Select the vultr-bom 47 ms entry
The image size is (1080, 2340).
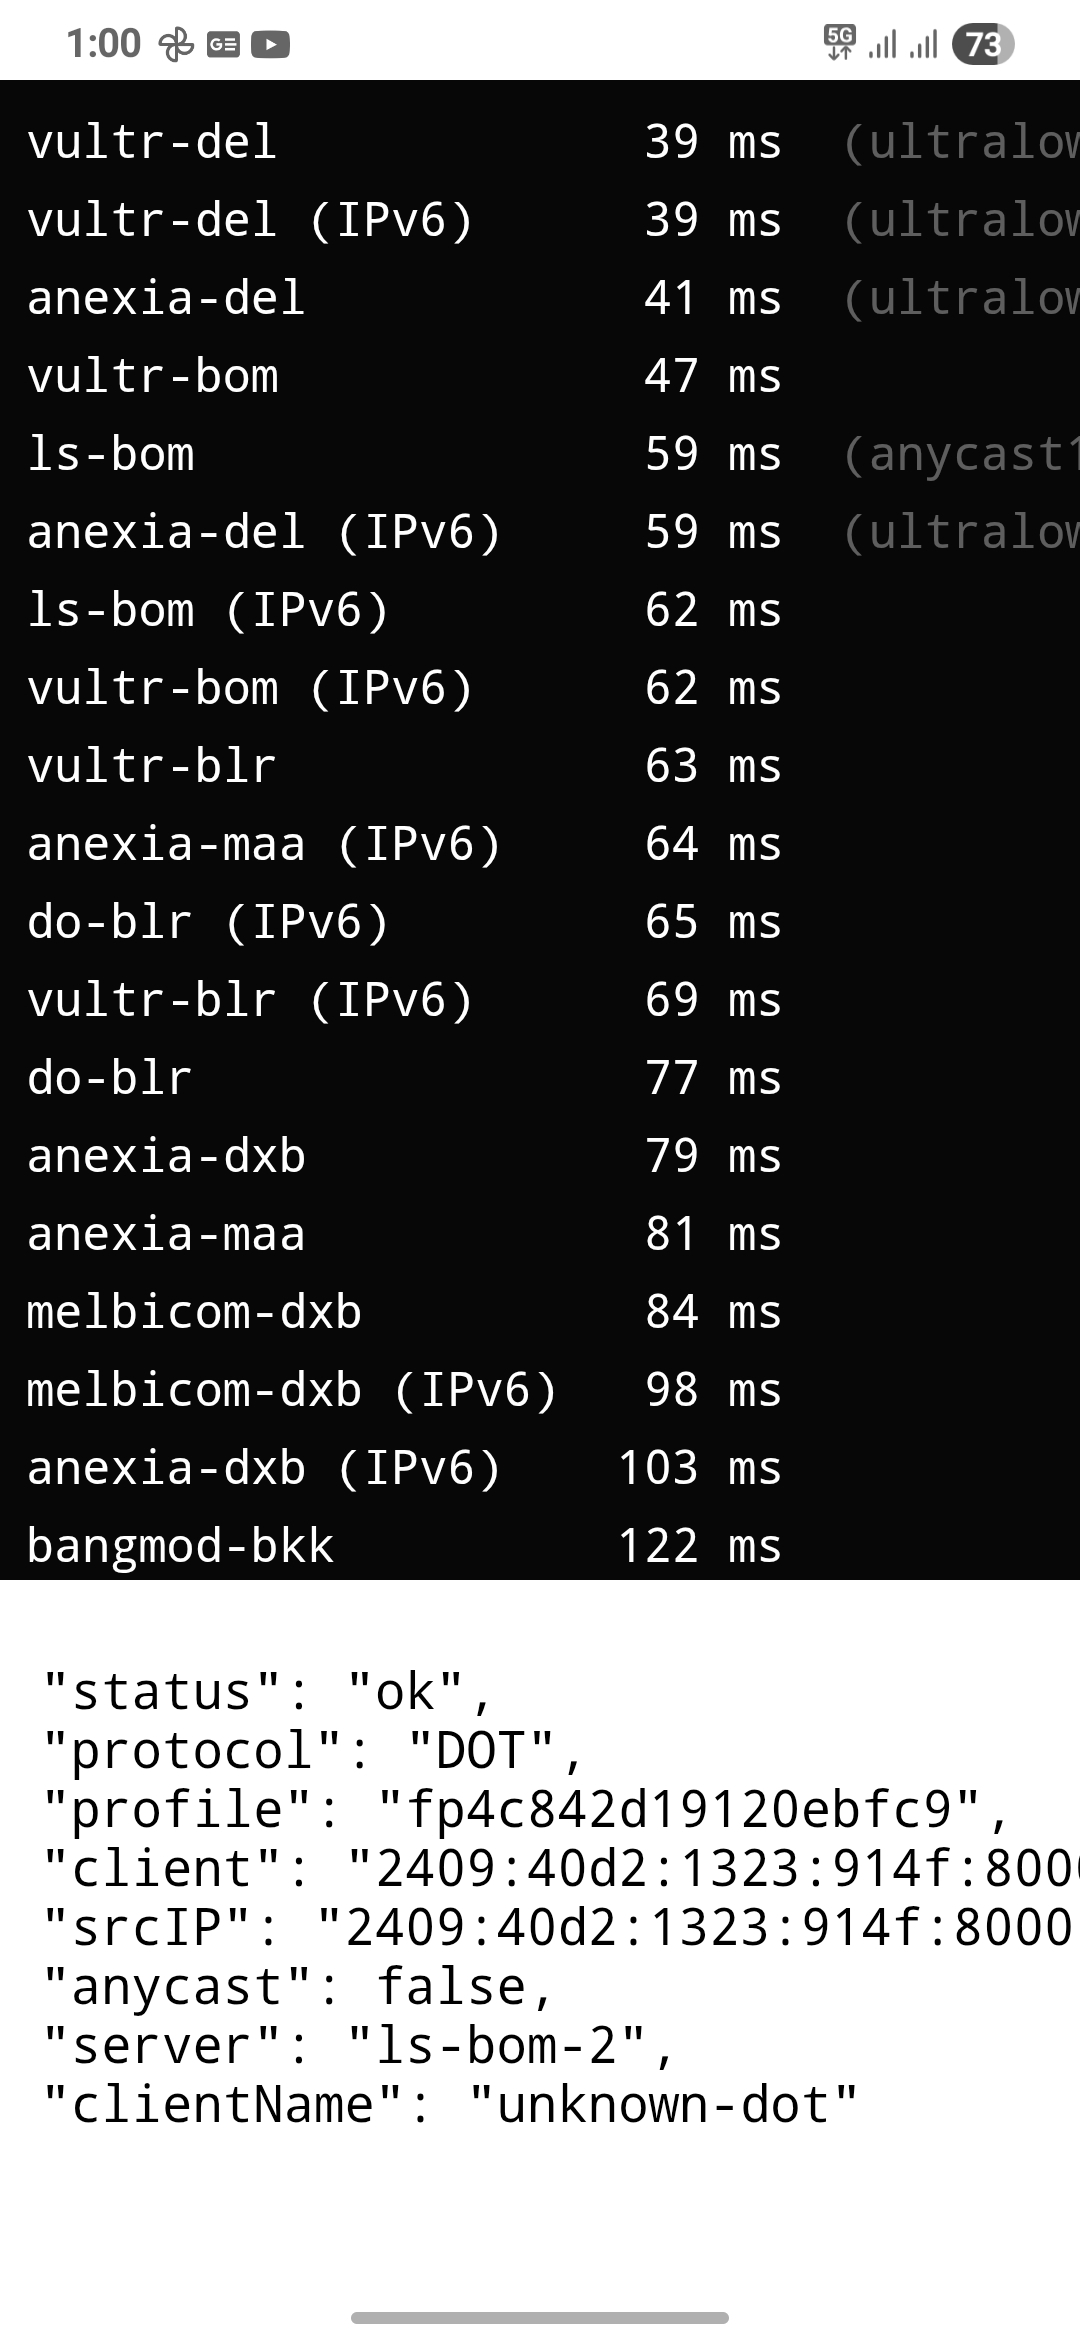point(540,376)
